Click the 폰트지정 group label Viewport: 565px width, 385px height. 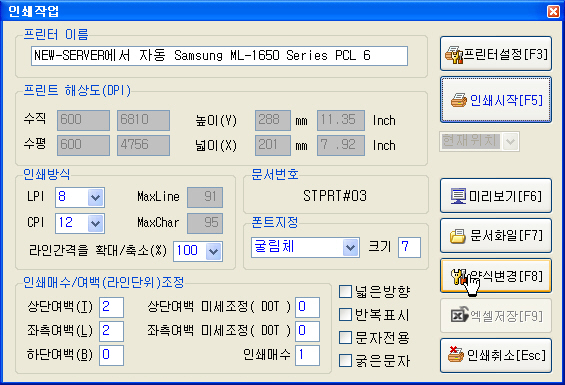275,222
